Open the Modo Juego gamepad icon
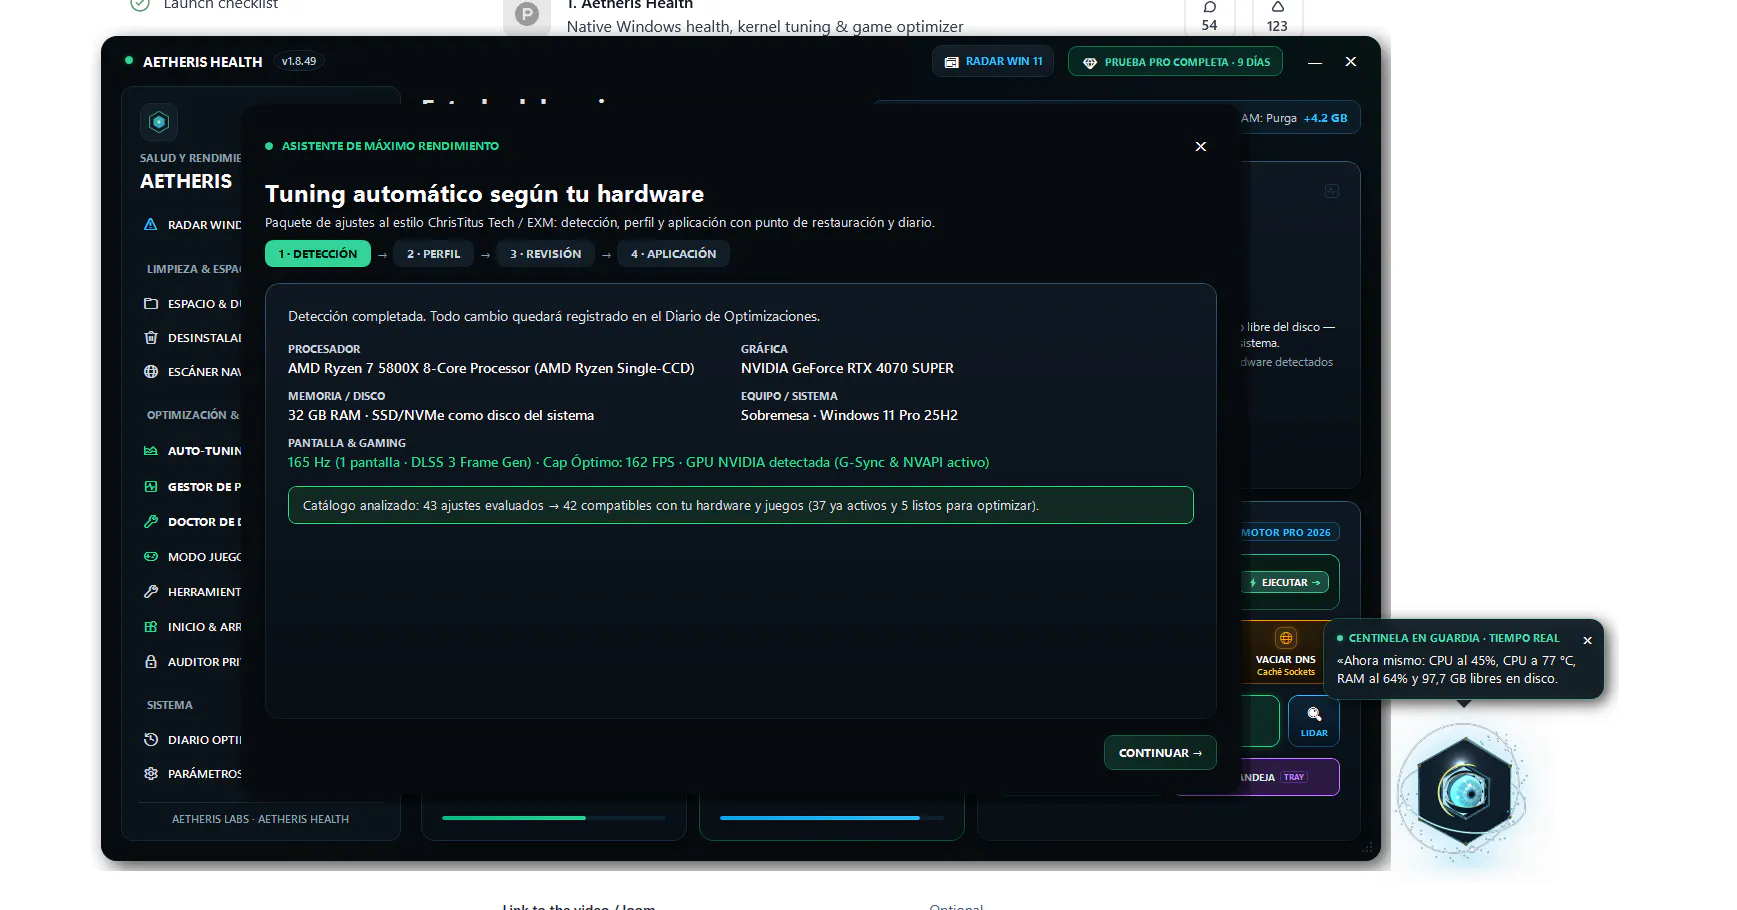Screen dimensions: 1737x910 tap(151, 557)
